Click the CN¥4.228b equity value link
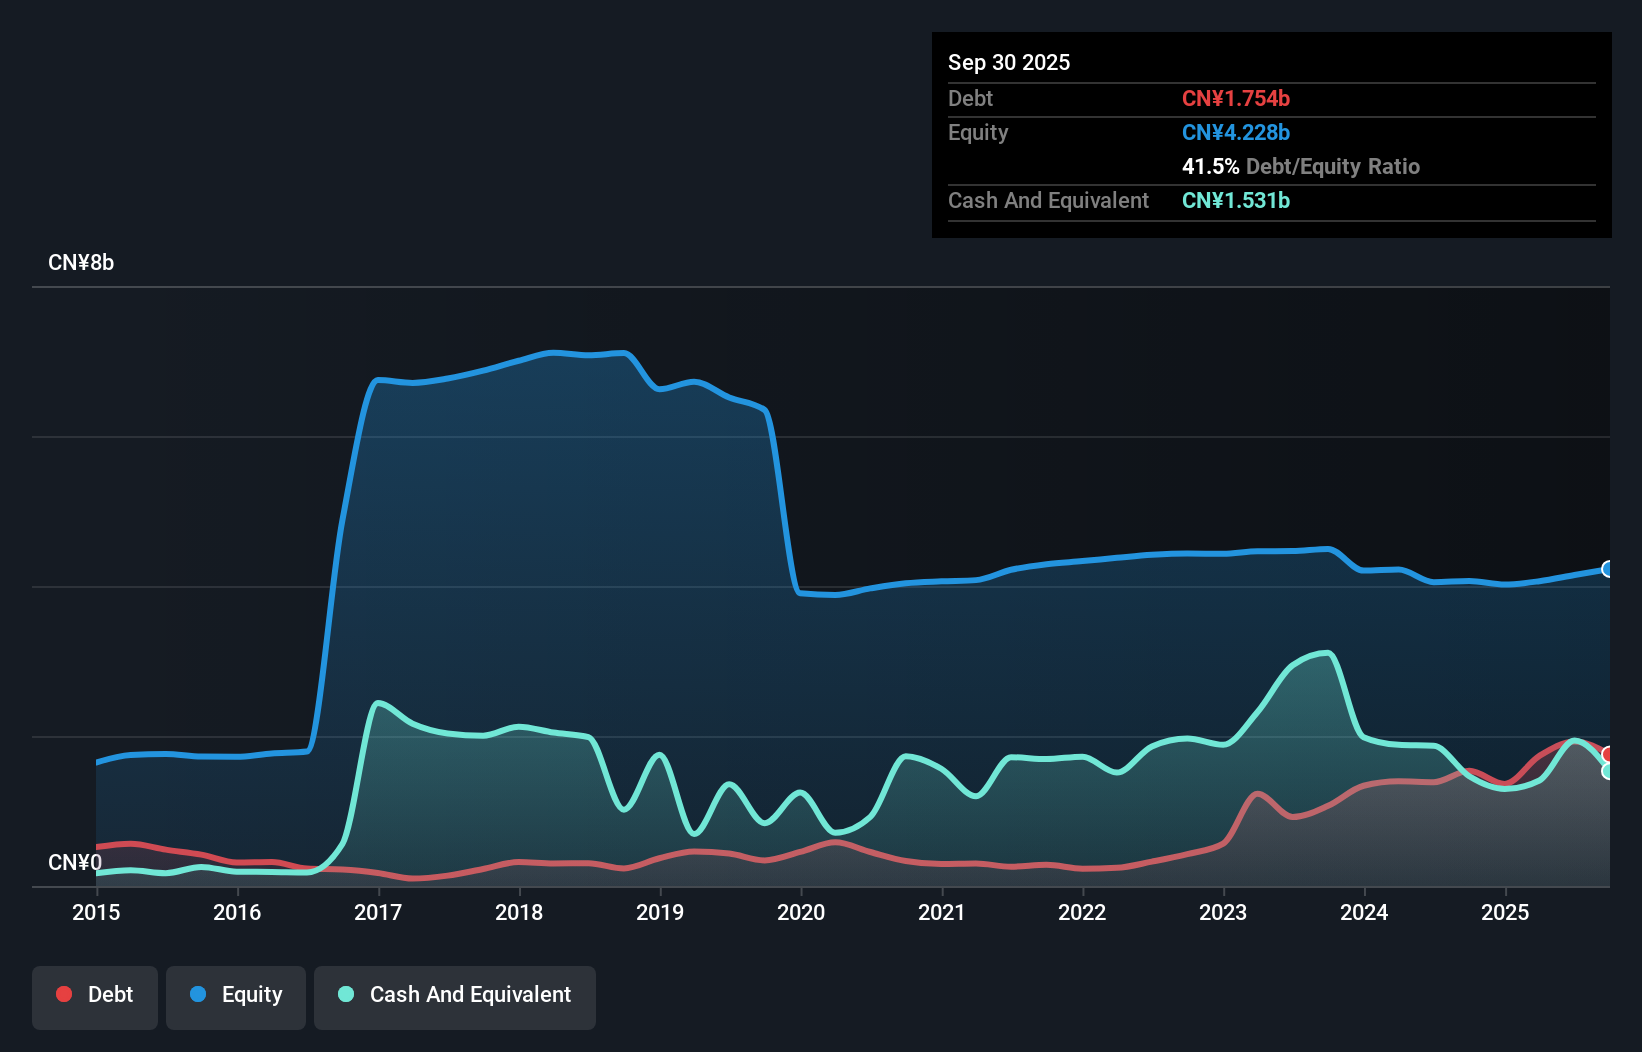 click(x=1236, y=132)
